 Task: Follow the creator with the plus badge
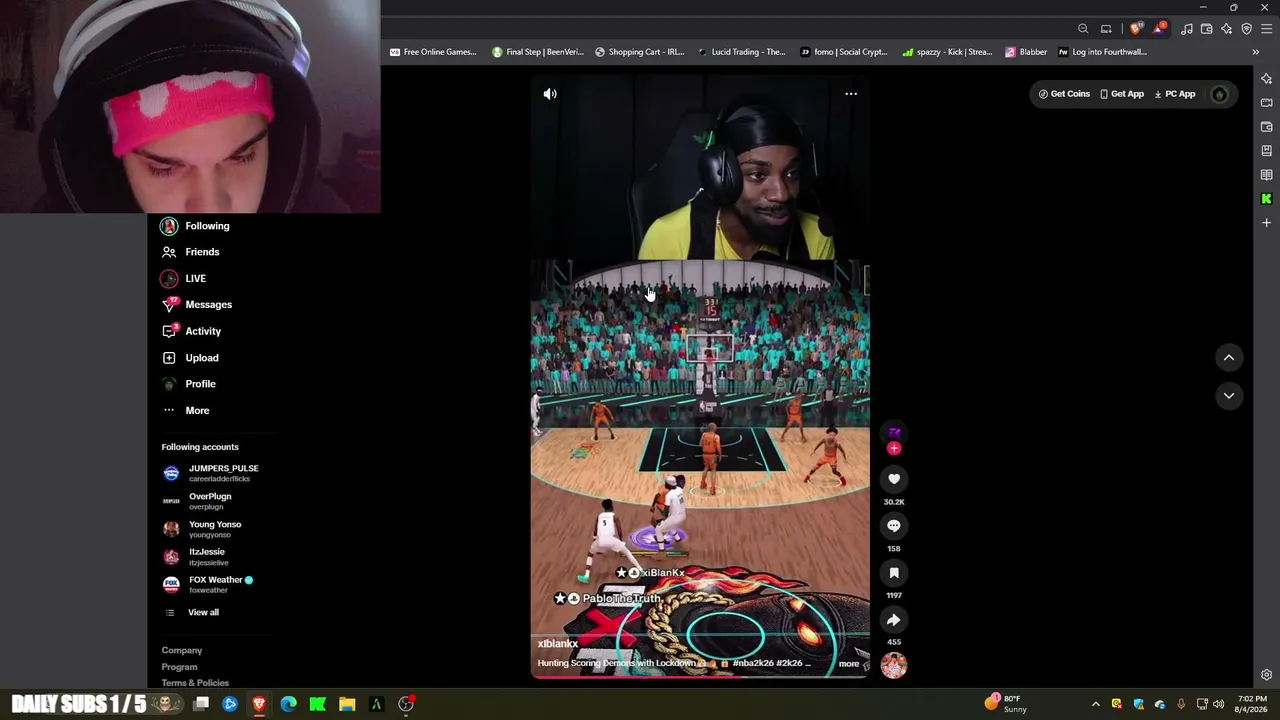[894, 448]
